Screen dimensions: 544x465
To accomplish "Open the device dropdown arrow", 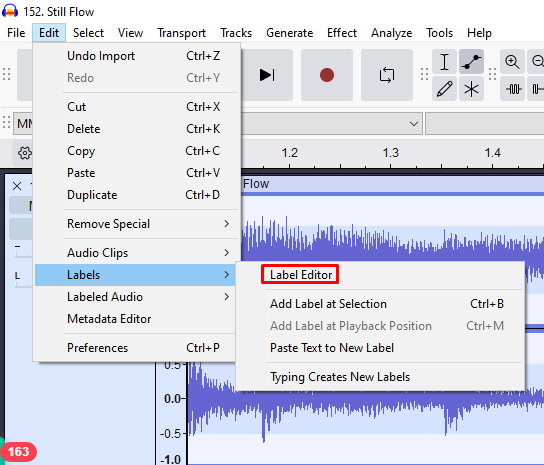I will click(414, 124).
